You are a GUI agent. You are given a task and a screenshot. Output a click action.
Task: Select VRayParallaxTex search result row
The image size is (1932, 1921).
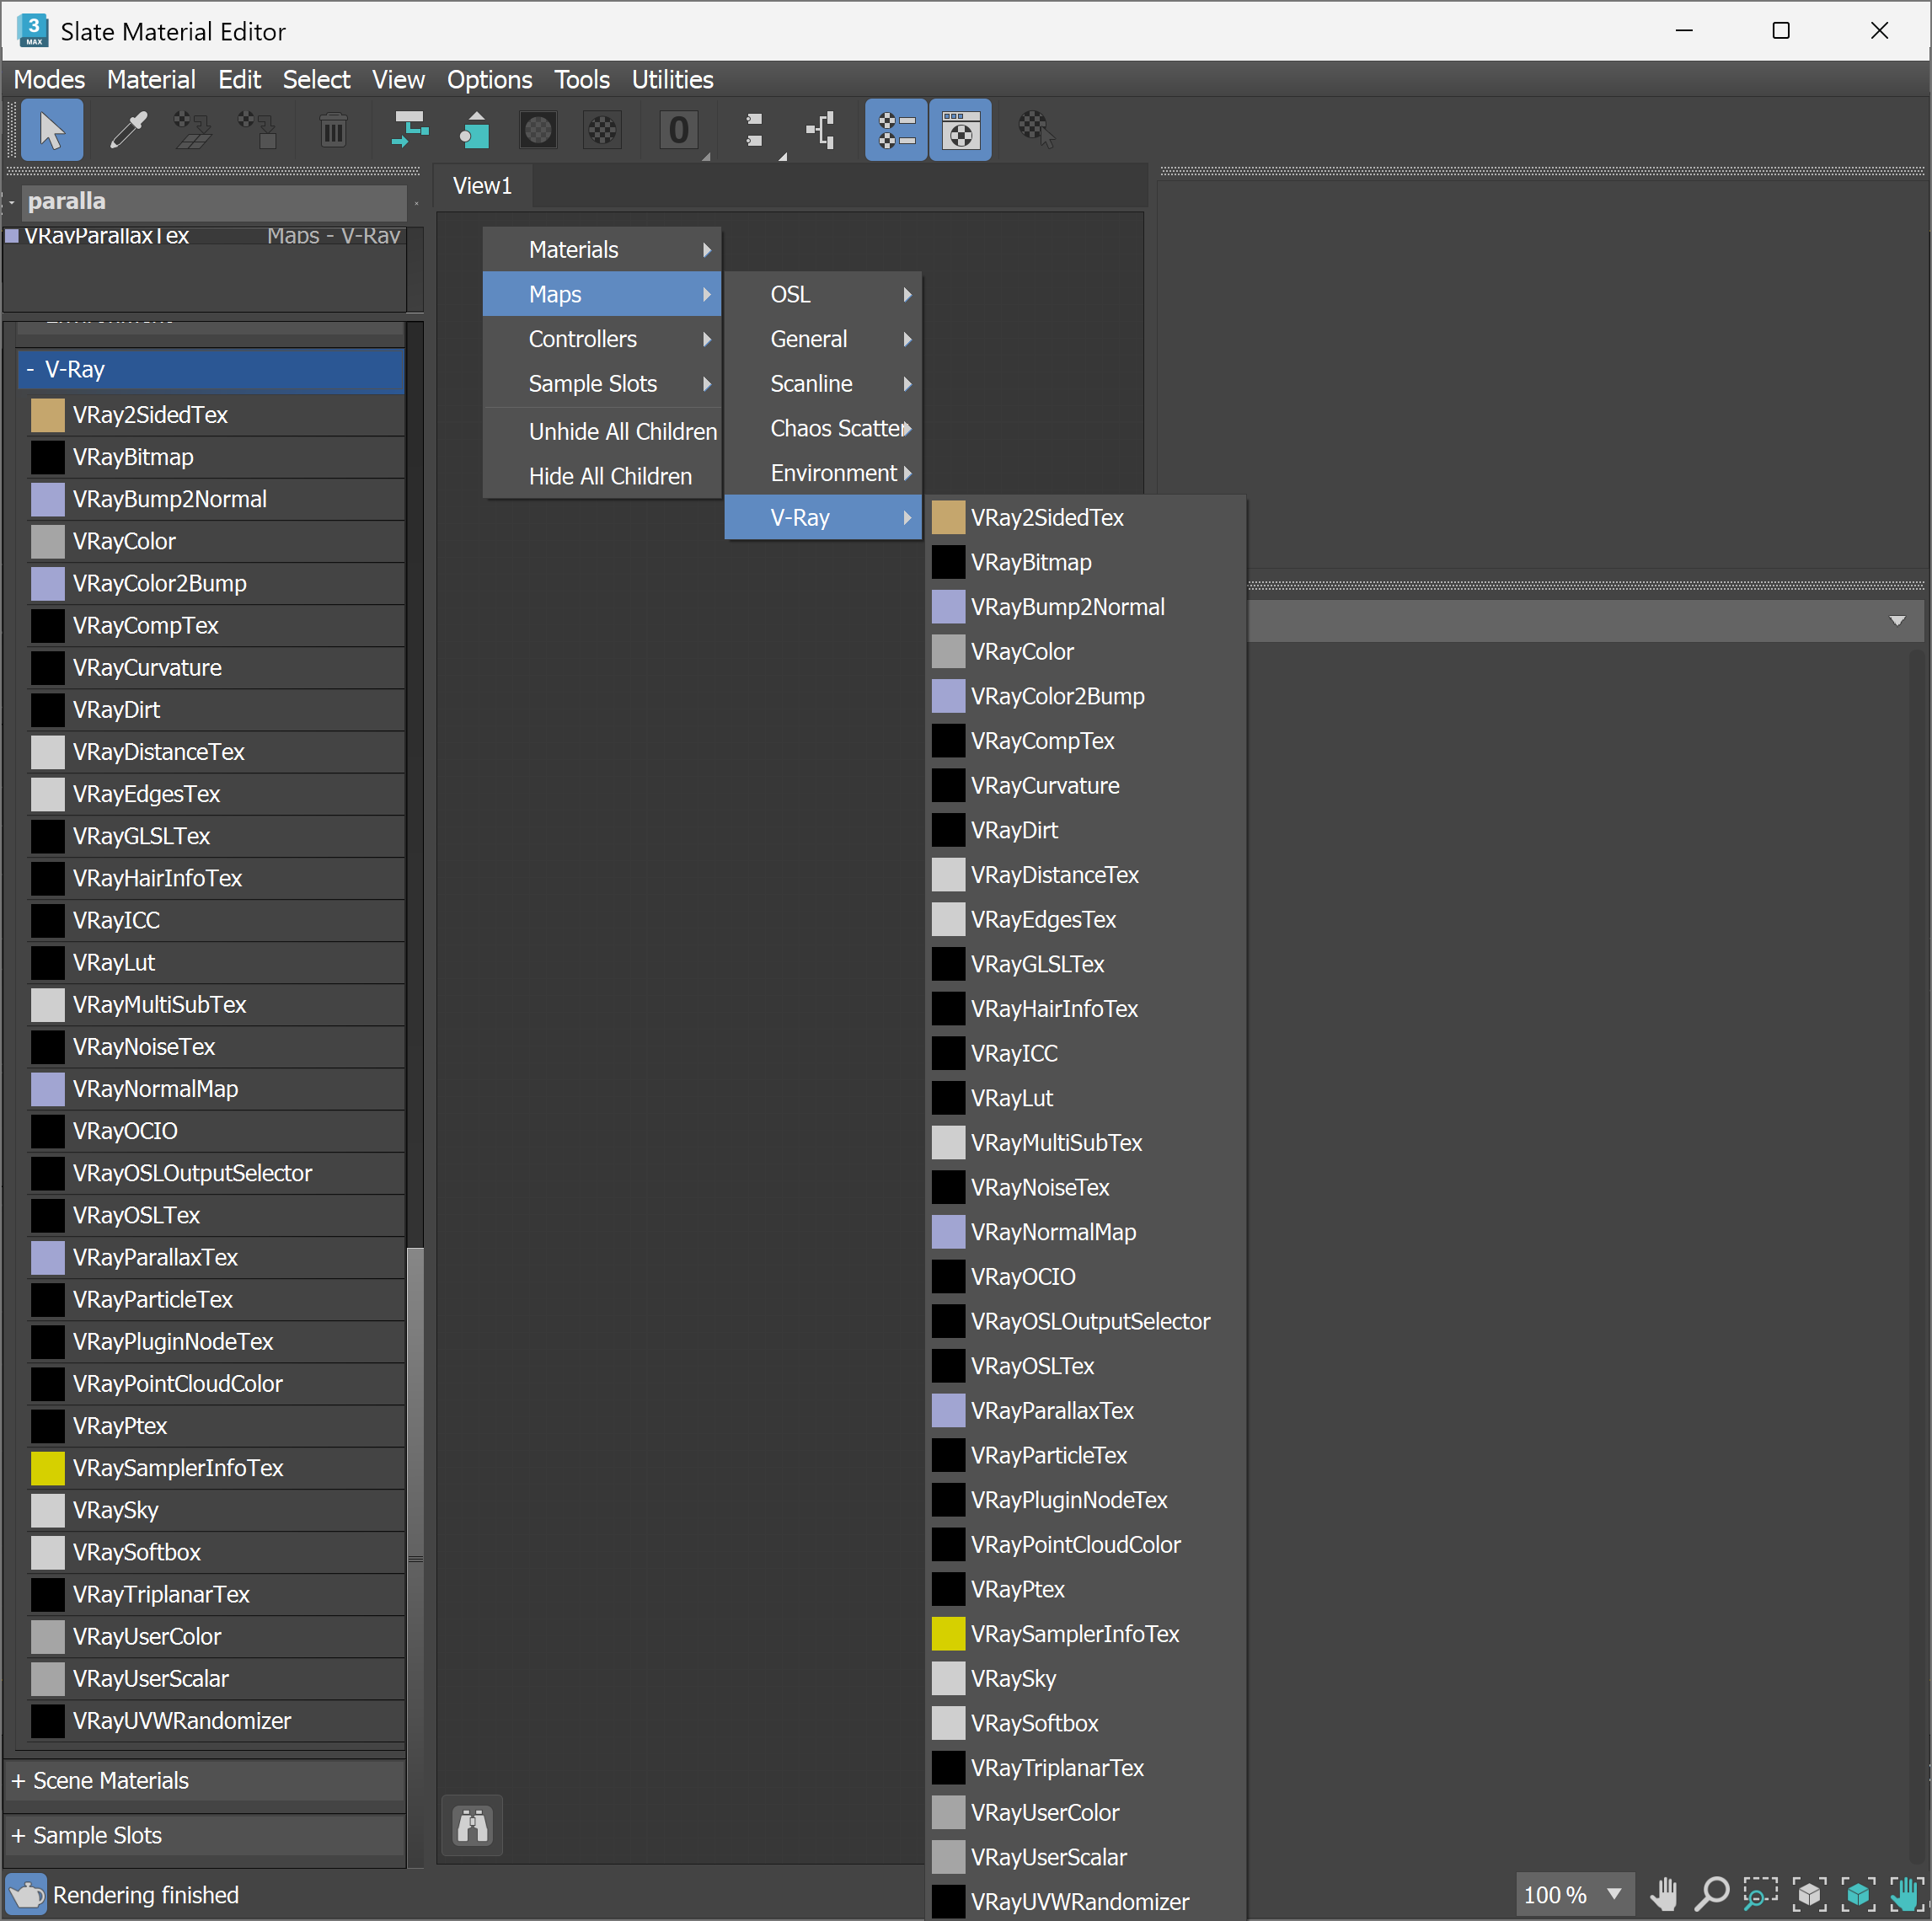click(204, 236)
